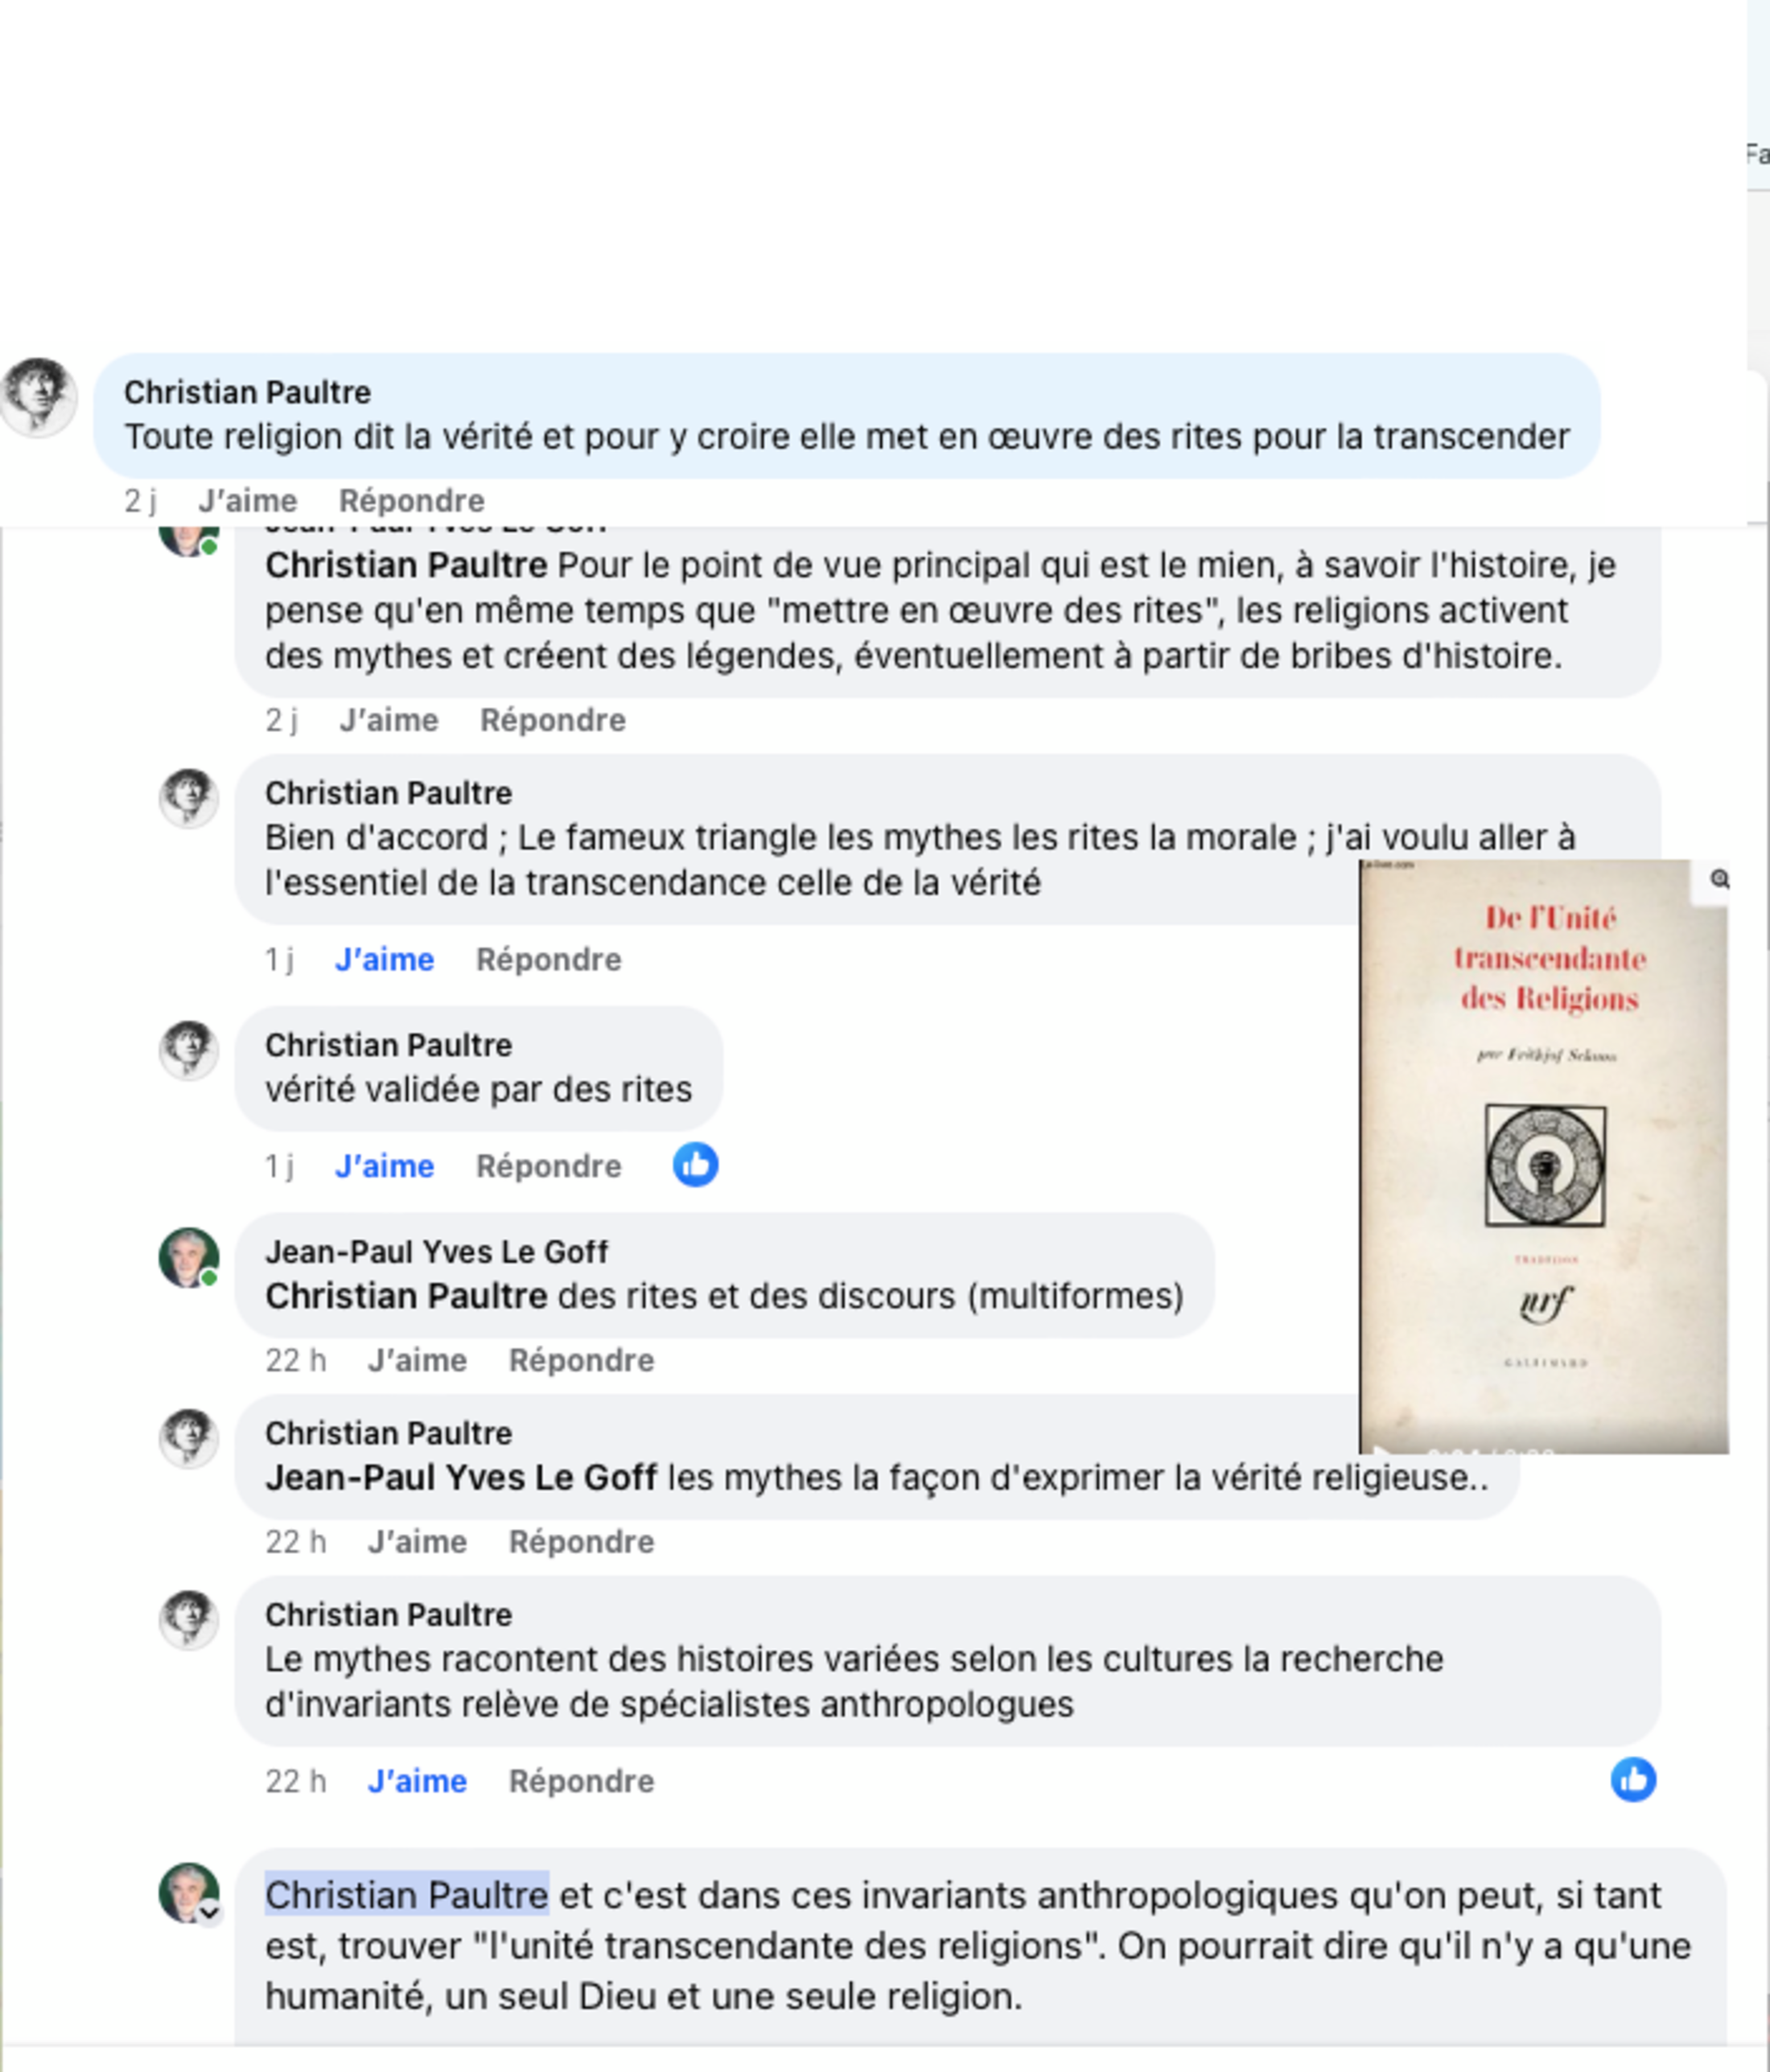The width and height of the screenshot is (1770, 2072).
Task: Toggle J'aime under the anthropologues comment
Action: [417, 1781]
